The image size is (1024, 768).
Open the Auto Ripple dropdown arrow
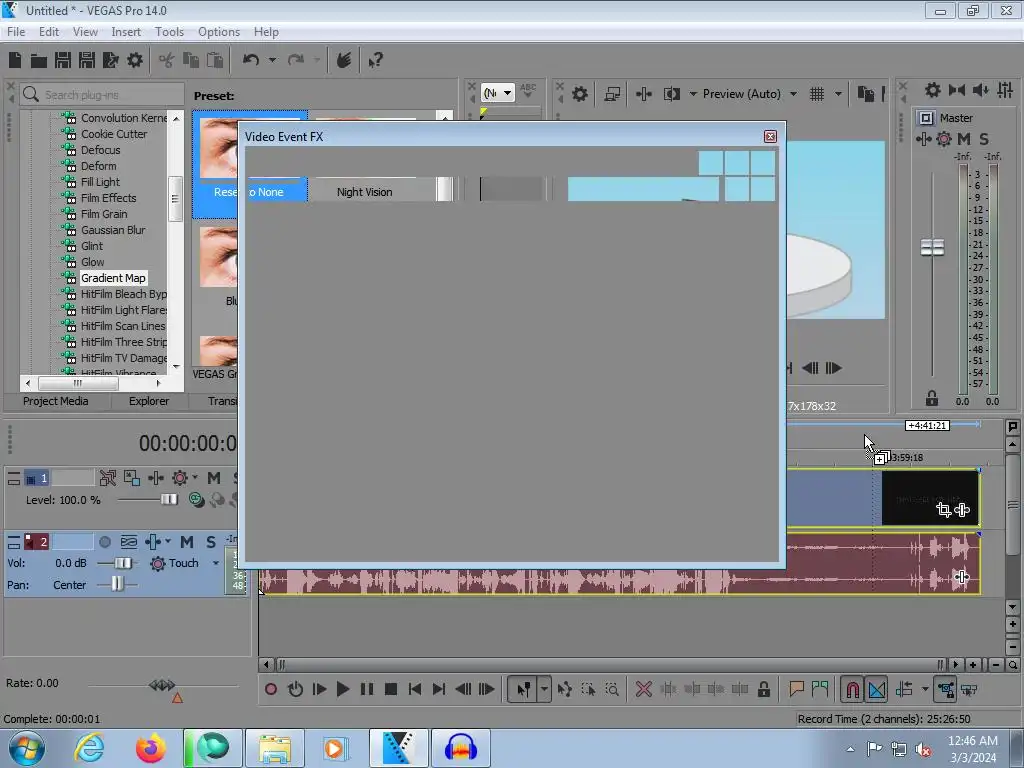click(925, 690)
